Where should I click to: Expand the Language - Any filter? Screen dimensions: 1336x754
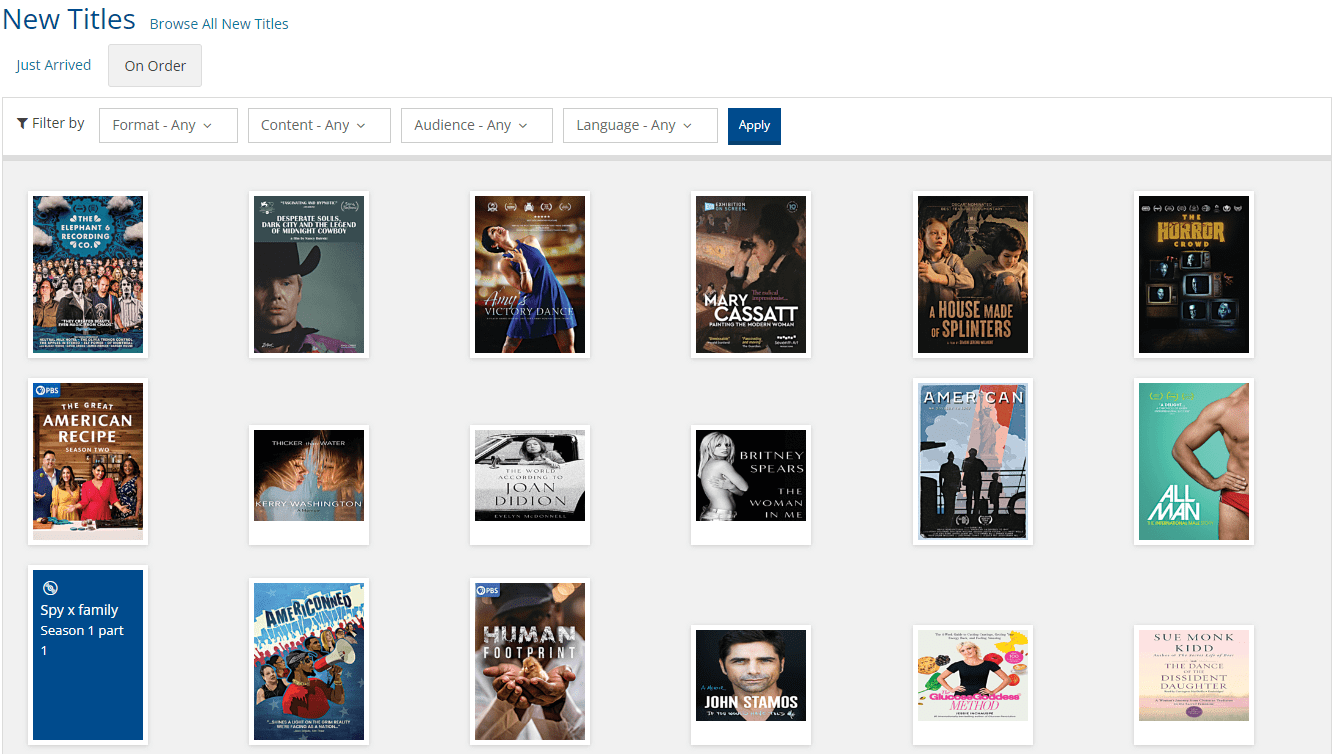point(640,125)
